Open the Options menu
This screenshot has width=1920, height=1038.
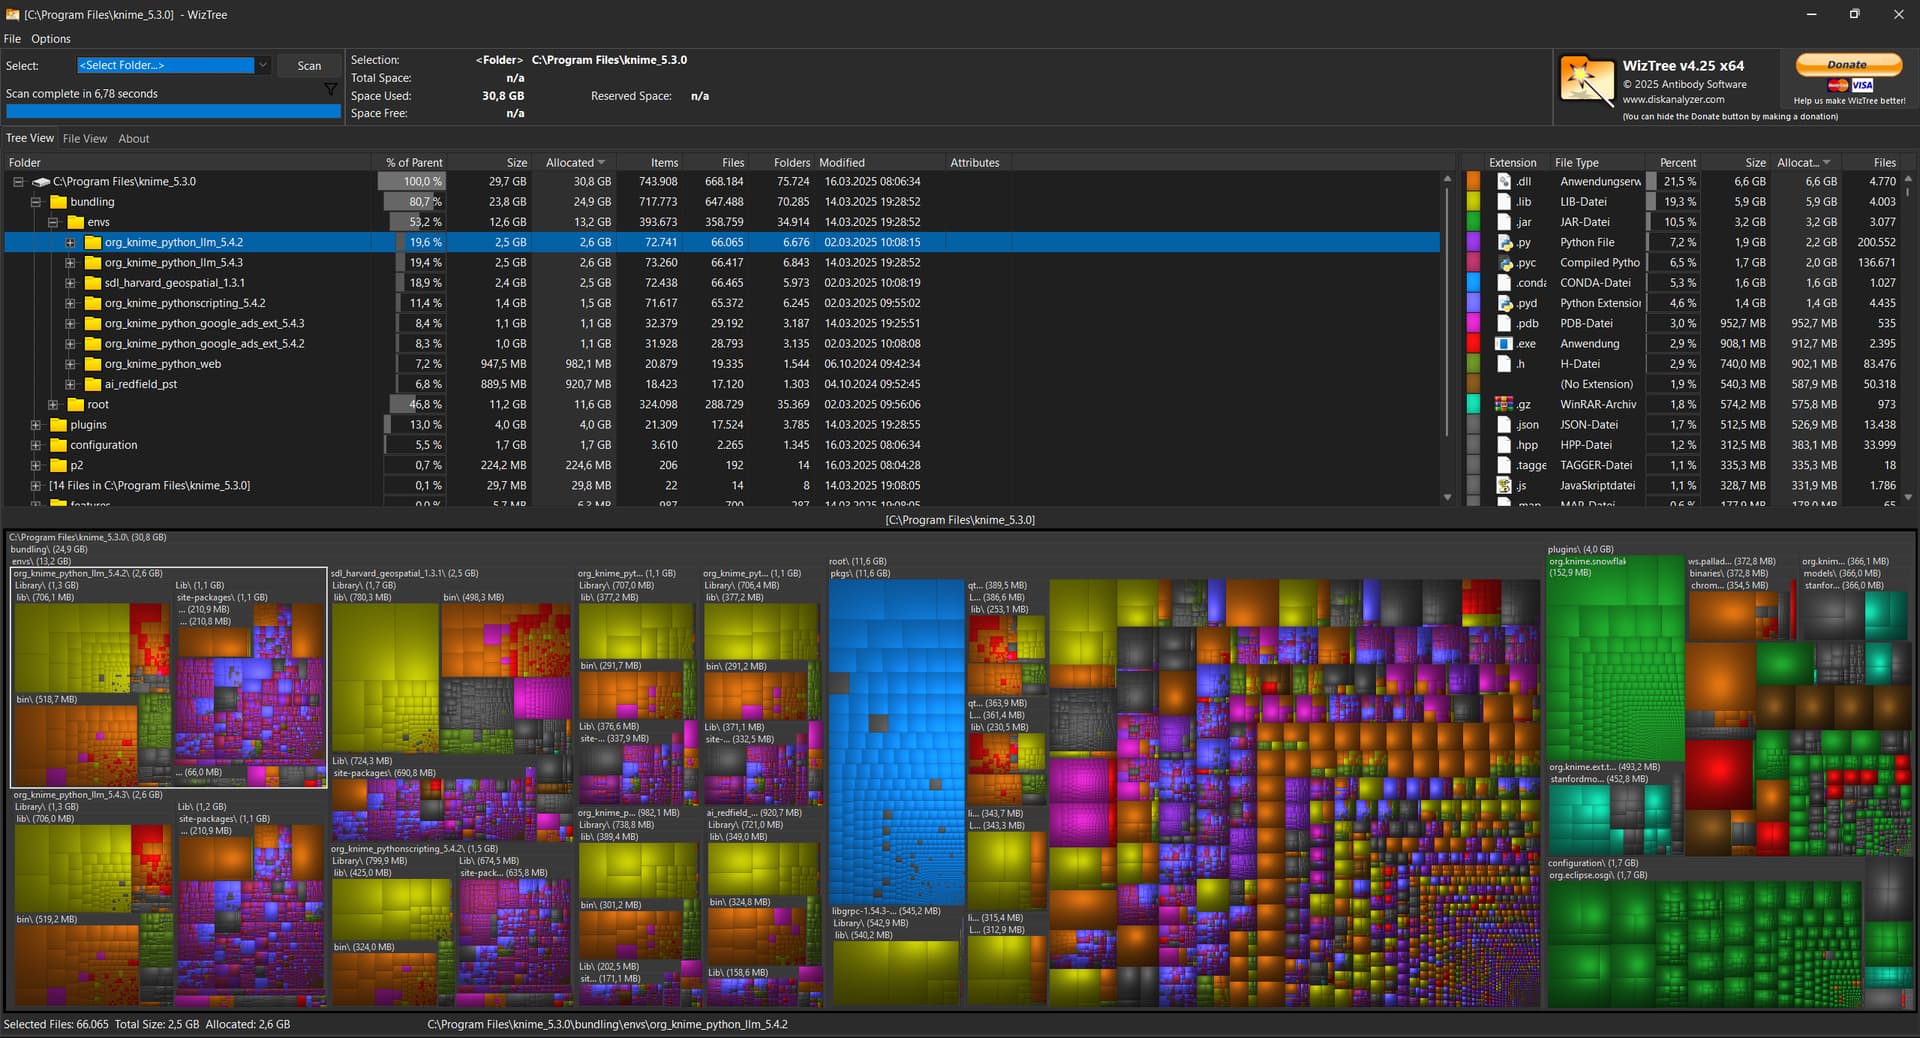pyautogui.click(x=50, y=39)
